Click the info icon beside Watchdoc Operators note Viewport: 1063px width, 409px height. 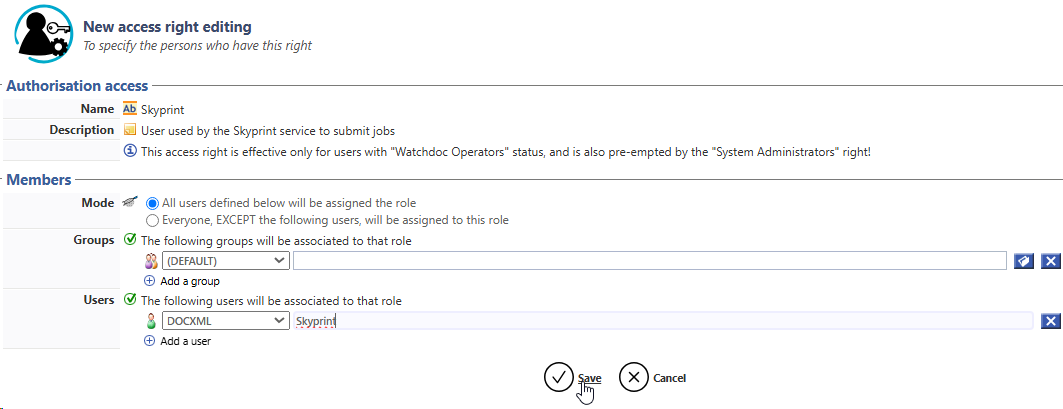click(130, 151)
